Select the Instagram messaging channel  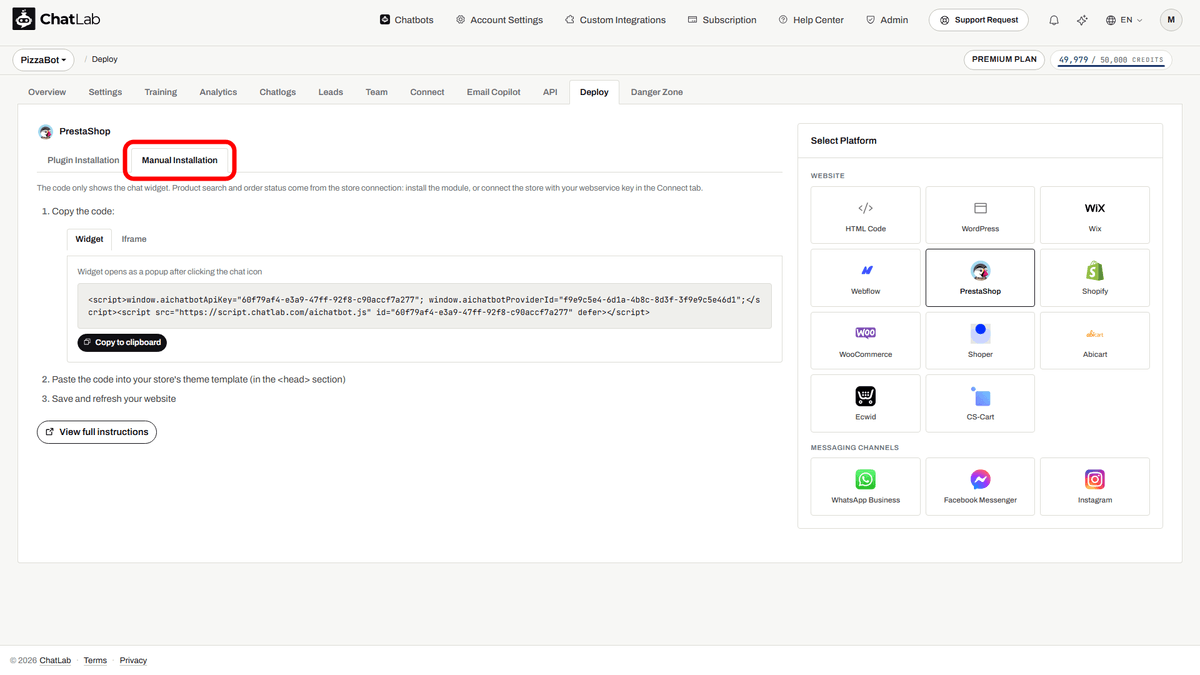[1095, 486]
